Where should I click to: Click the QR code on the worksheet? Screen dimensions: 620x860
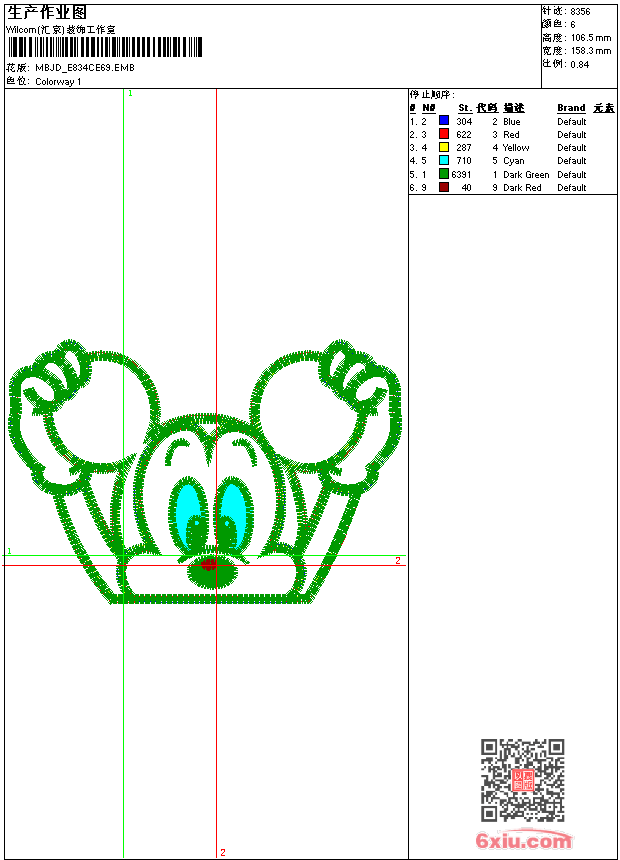[x=523, y=779]
